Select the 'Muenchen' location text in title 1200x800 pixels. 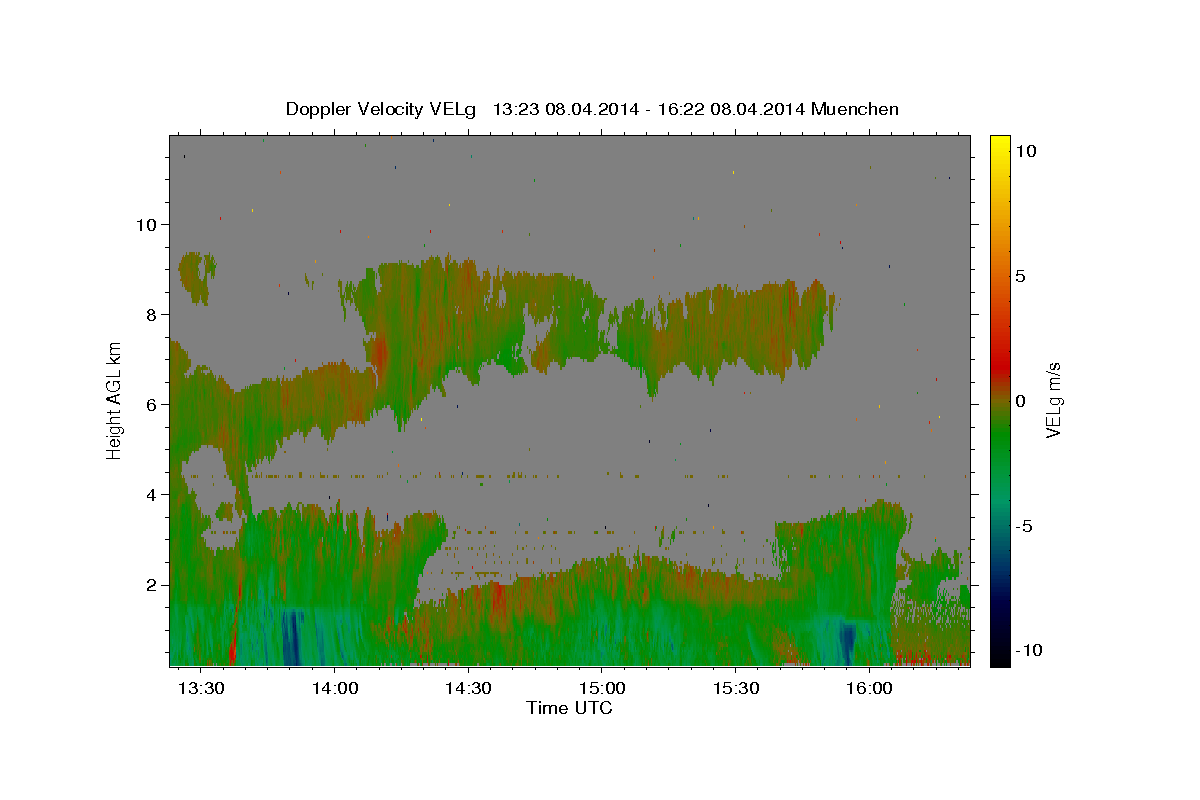point(856,109)
